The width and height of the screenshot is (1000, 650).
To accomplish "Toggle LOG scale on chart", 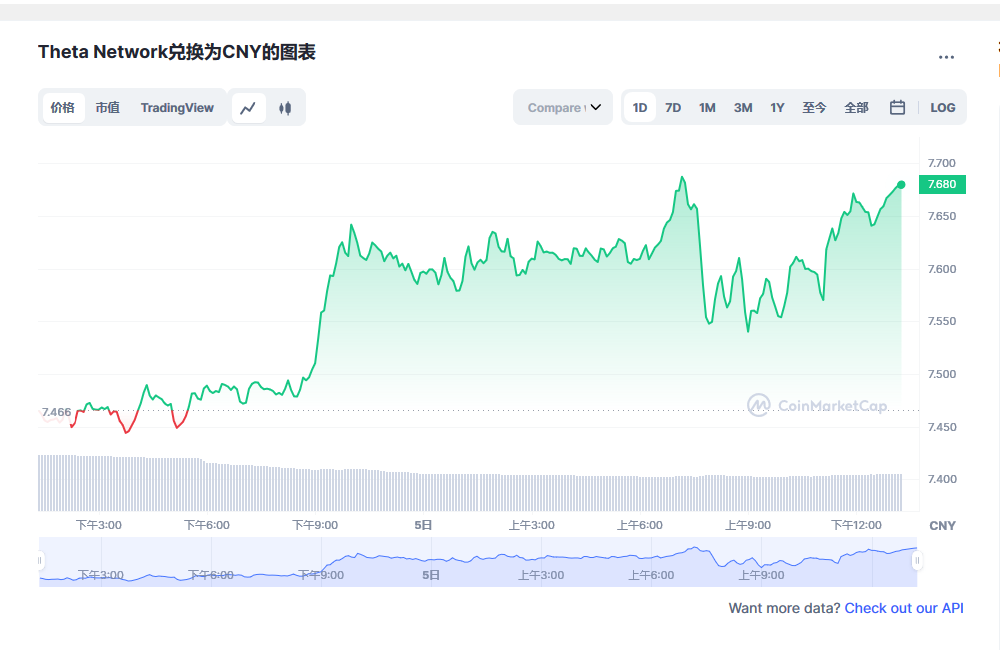I will coord(943,107).
